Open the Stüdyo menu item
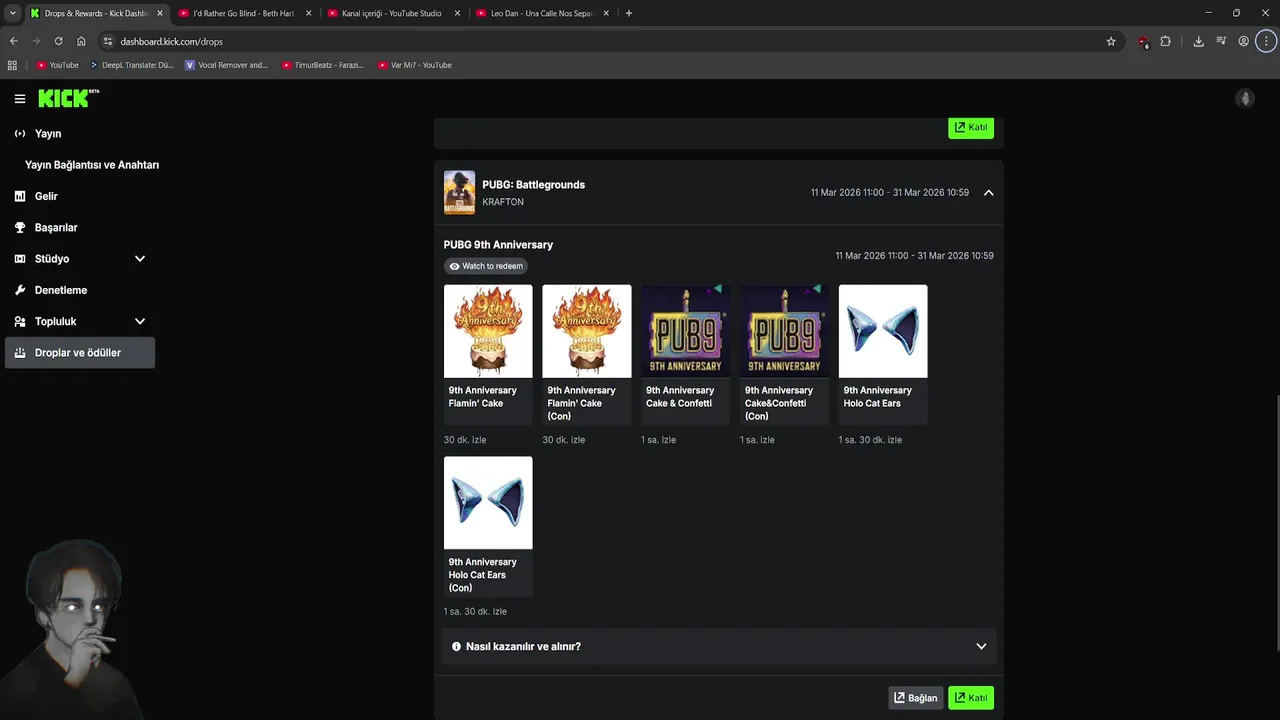This screenshot has width=1280, height=720. click(52, 259)
